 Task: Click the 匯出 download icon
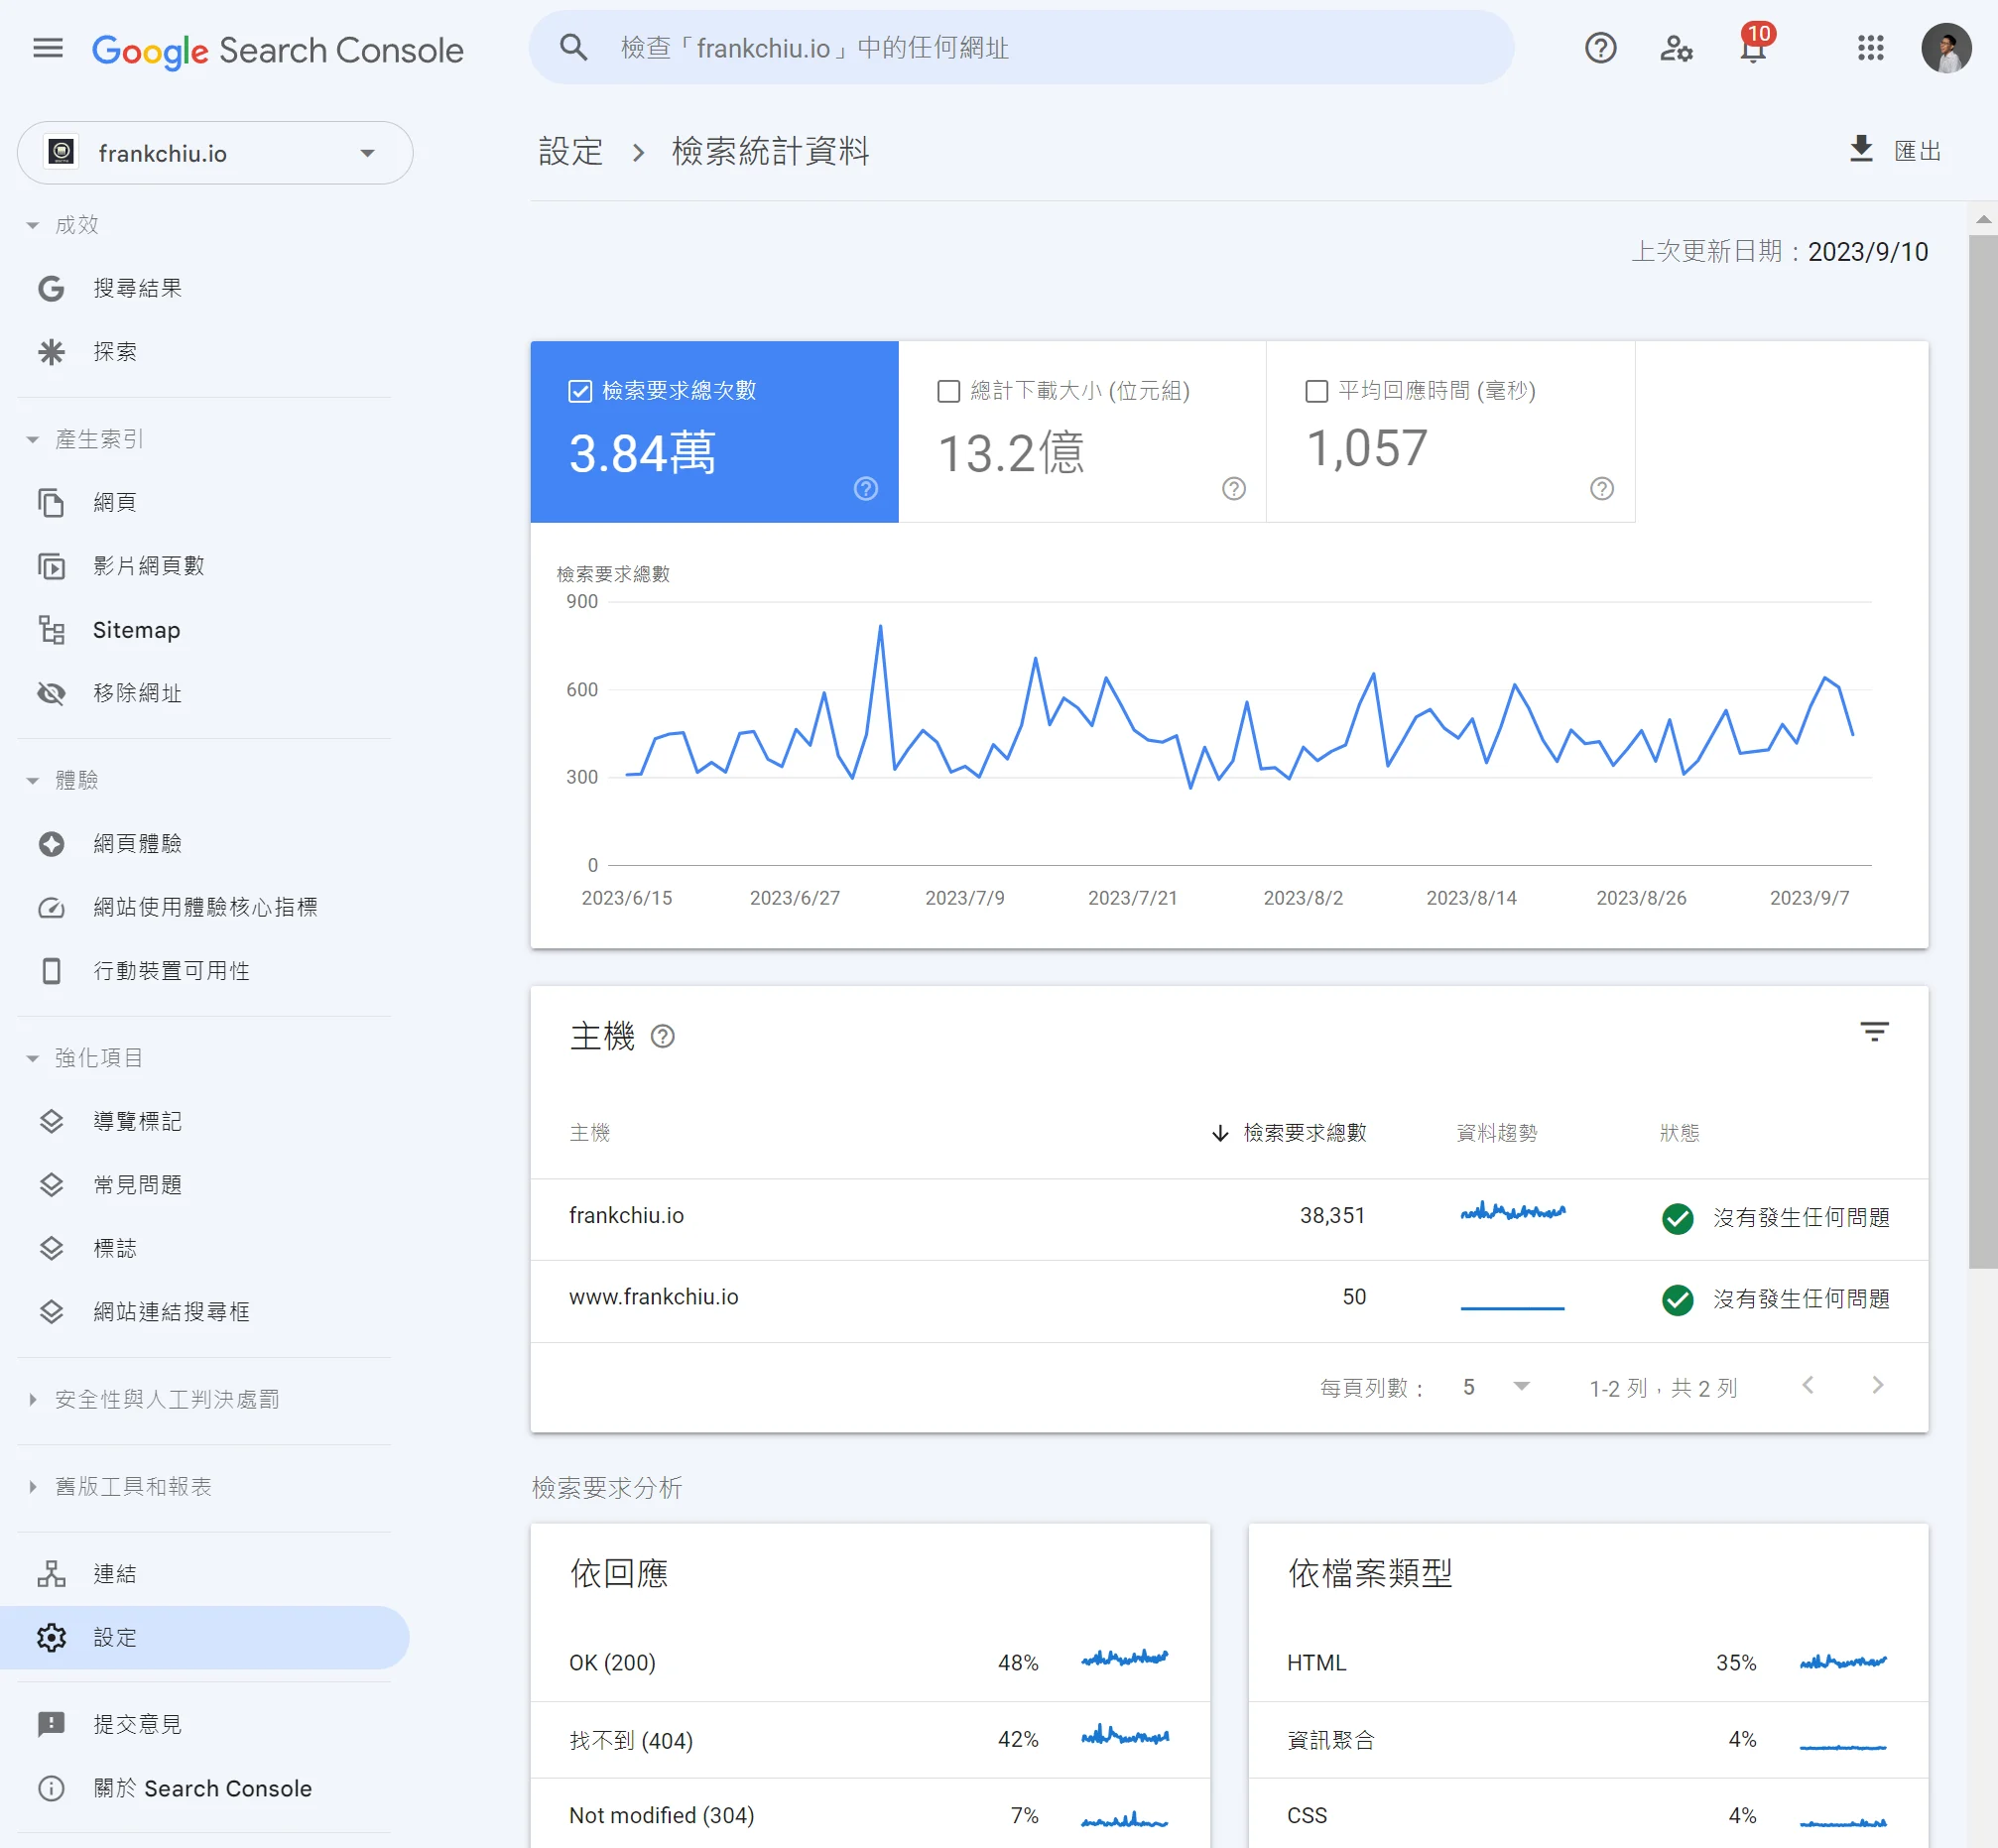[x=1860, y=150]
